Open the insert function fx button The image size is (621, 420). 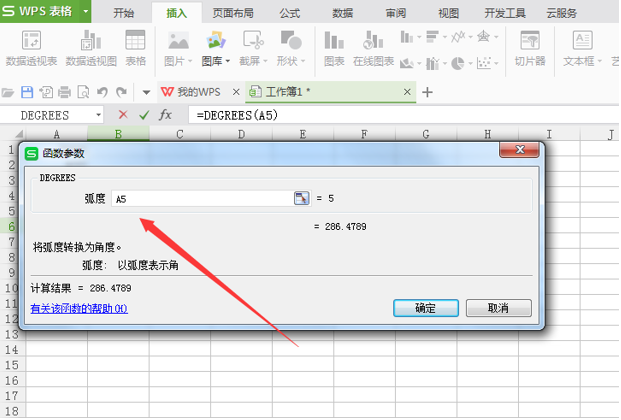pyautogui.click(x=165, y=115)
